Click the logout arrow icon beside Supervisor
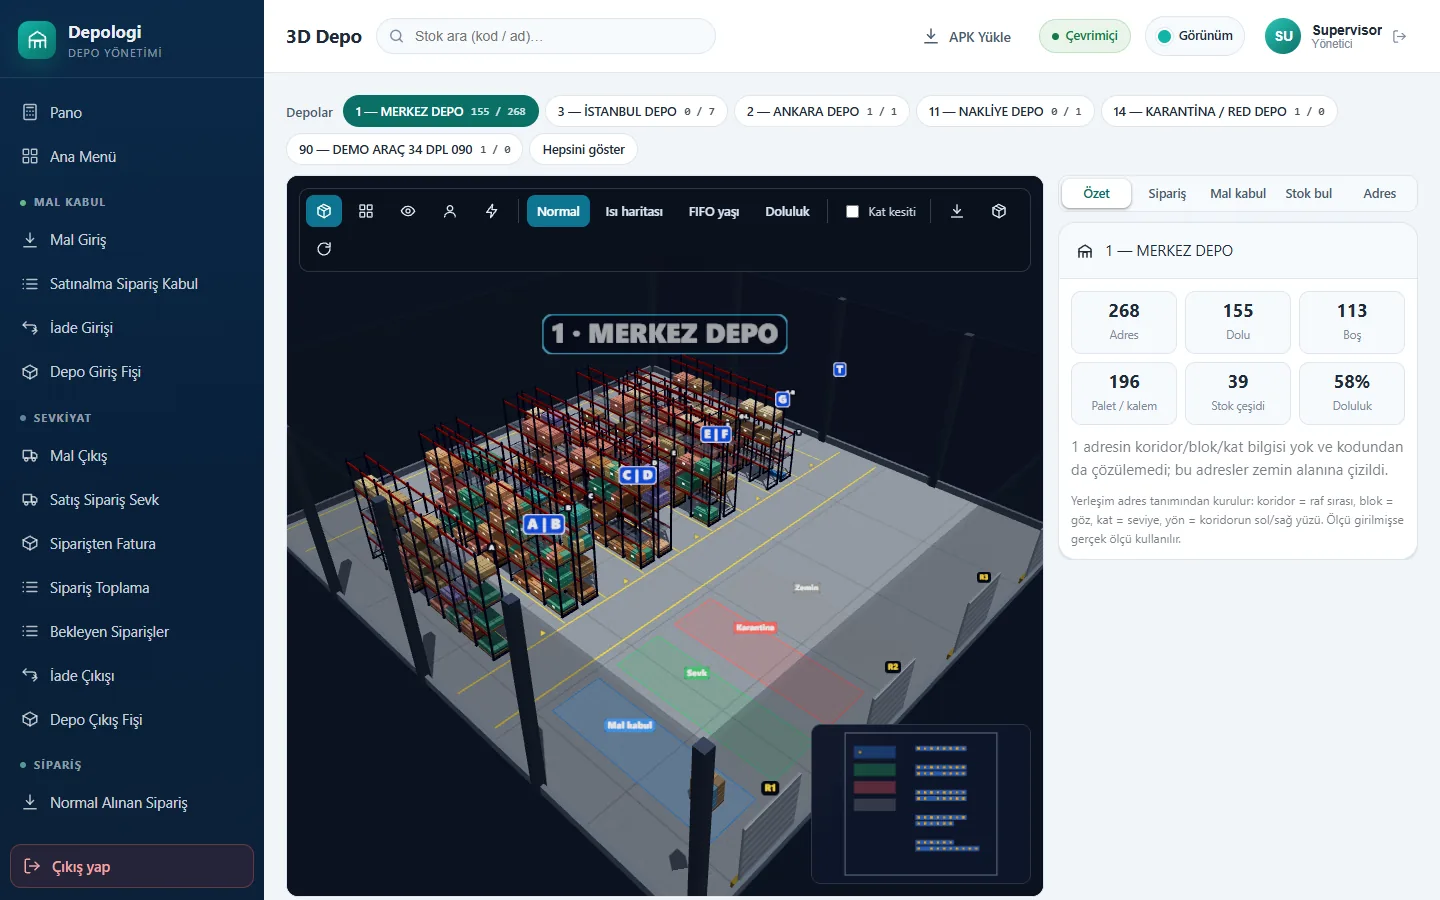The image size is (1440, 900). pyautogui.click(x=1400, y=36)
